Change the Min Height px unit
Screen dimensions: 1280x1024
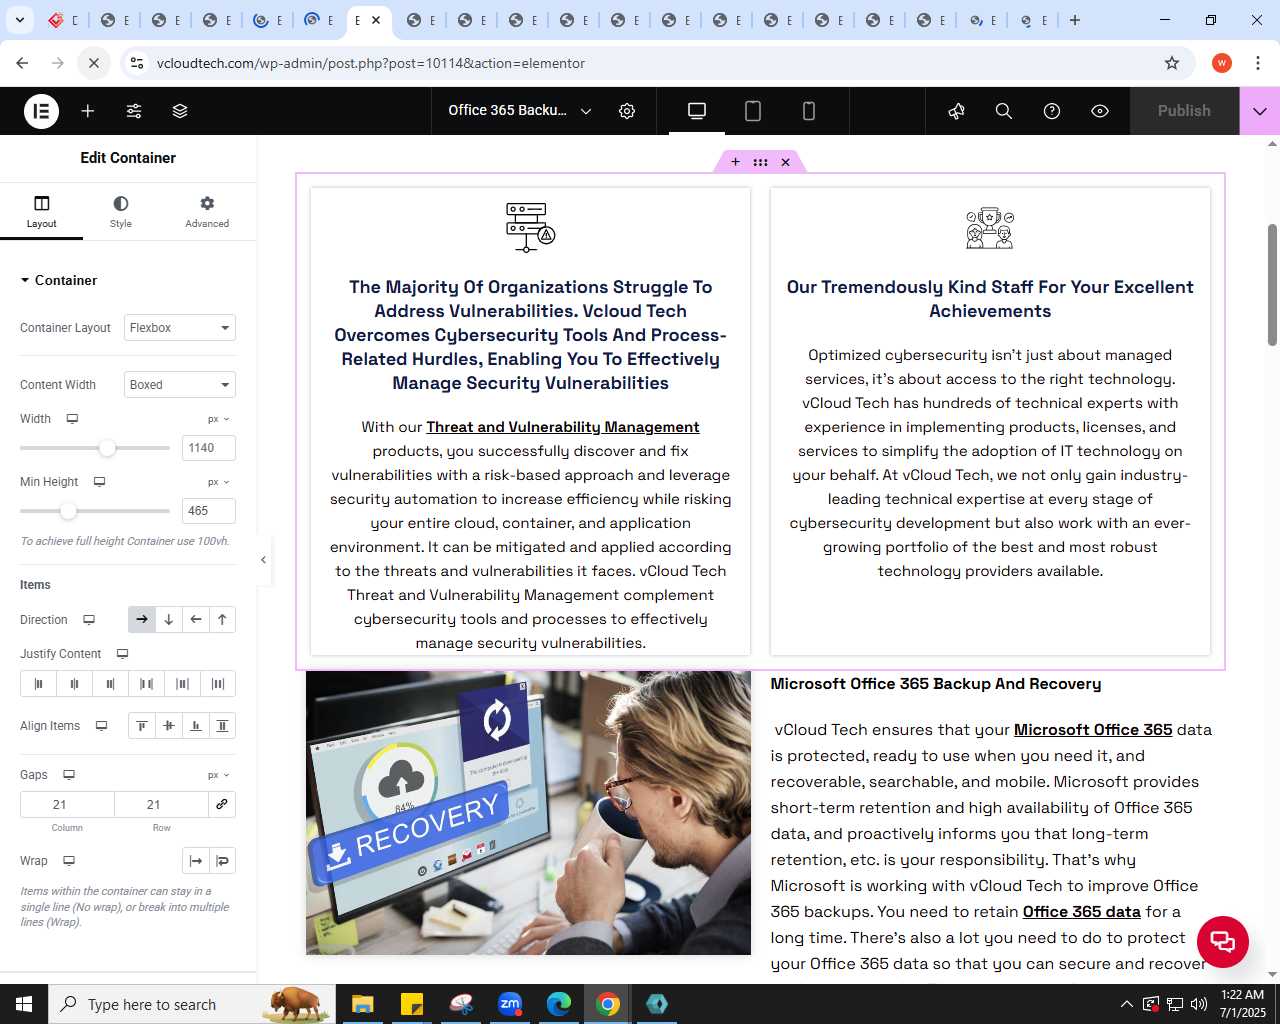tap(219, 482)
